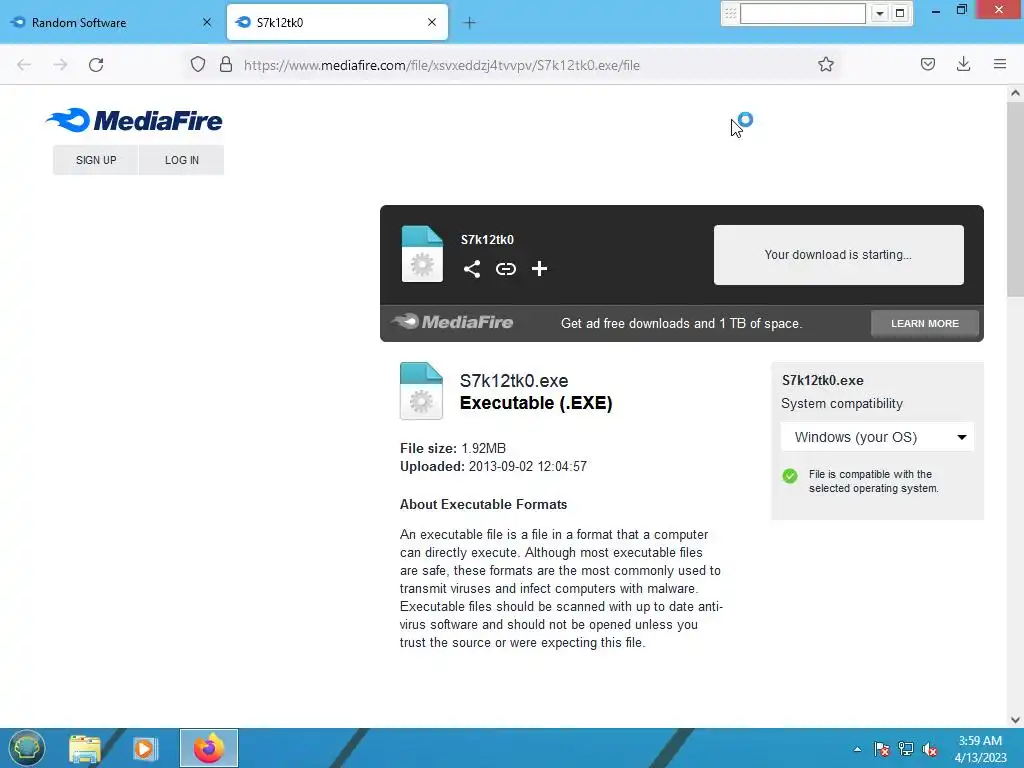Click the floating toolbar text field
This screenshot has width=1024, height=768.
[803, 13]
